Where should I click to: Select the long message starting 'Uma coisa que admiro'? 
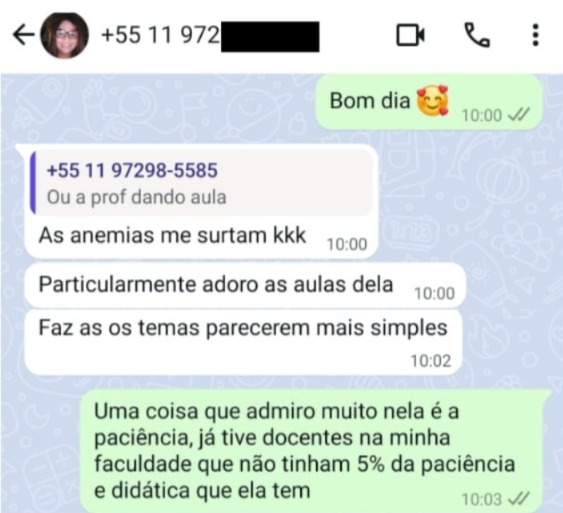click(x=316, y=450)
